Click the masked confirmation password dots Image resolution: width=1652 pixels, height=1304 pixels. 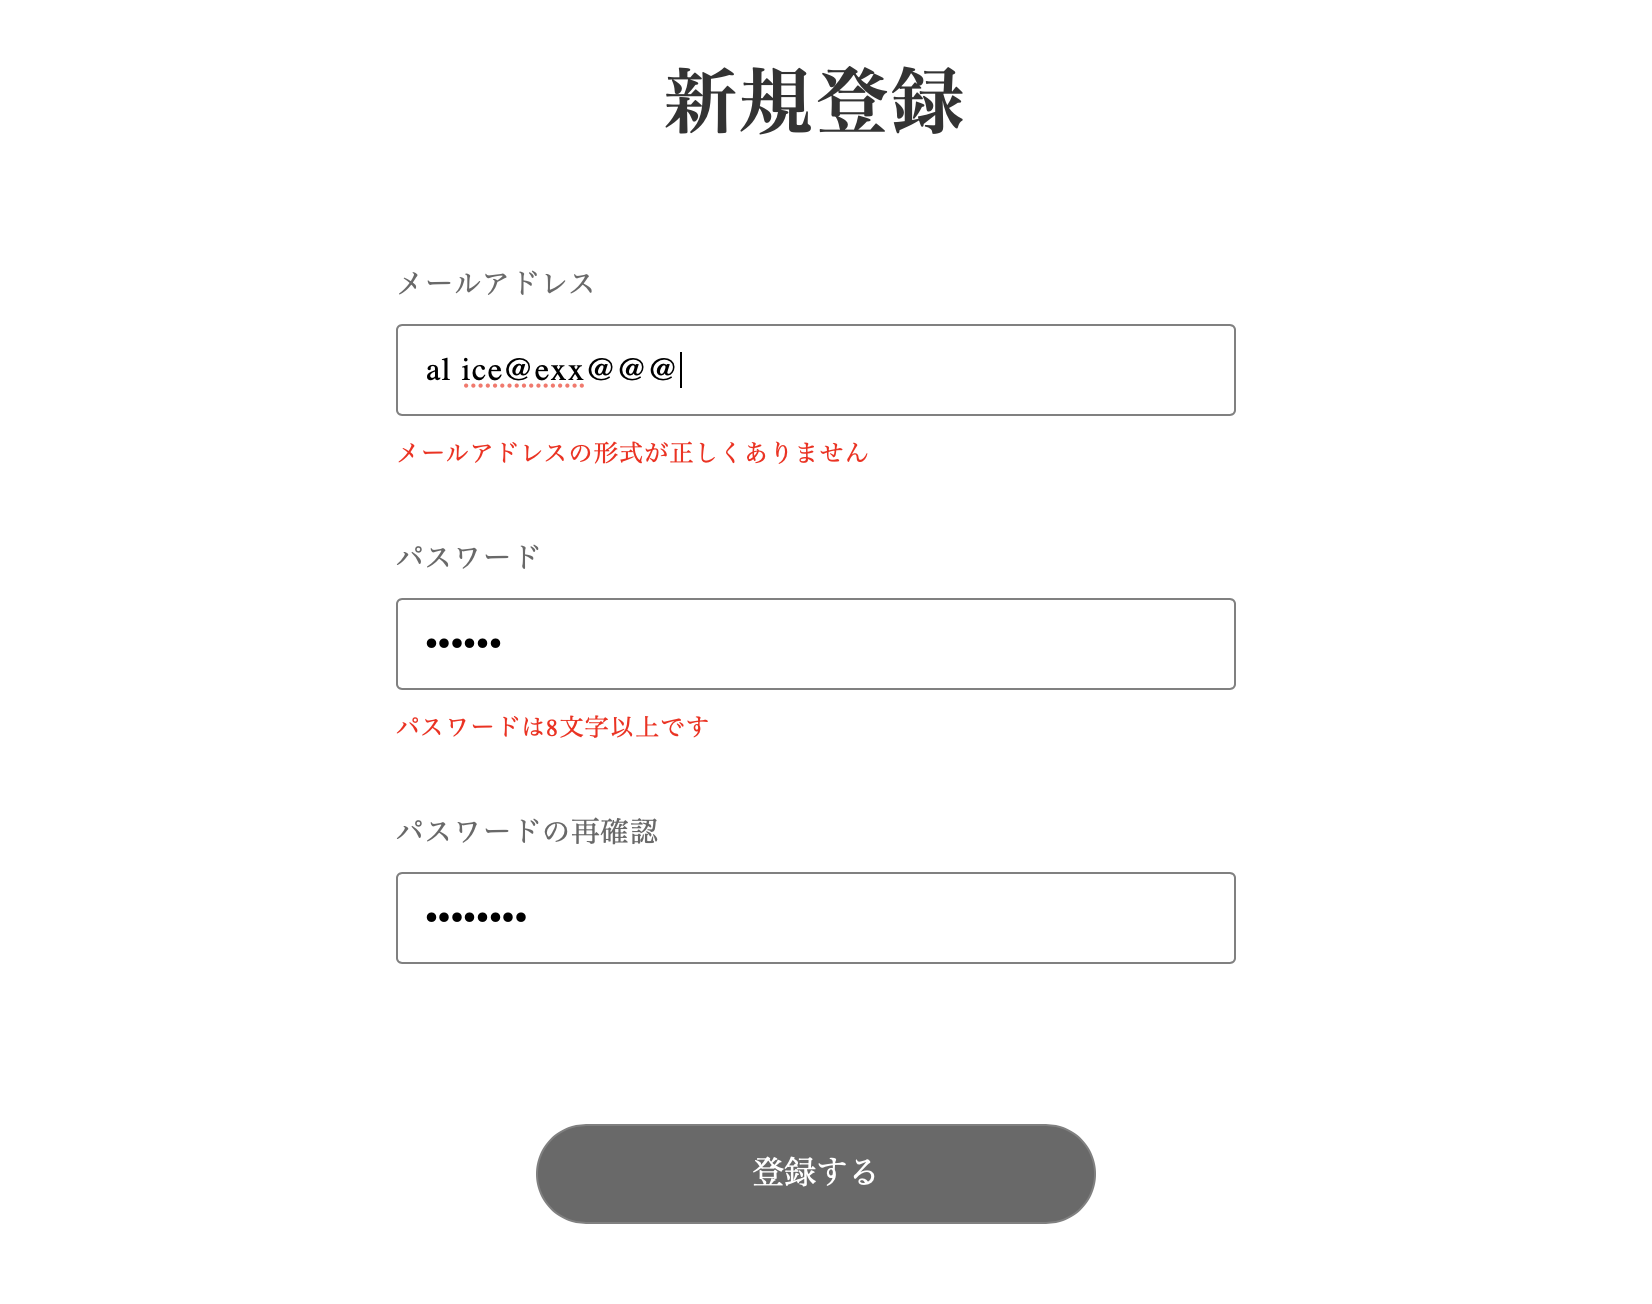pos(476,917)
